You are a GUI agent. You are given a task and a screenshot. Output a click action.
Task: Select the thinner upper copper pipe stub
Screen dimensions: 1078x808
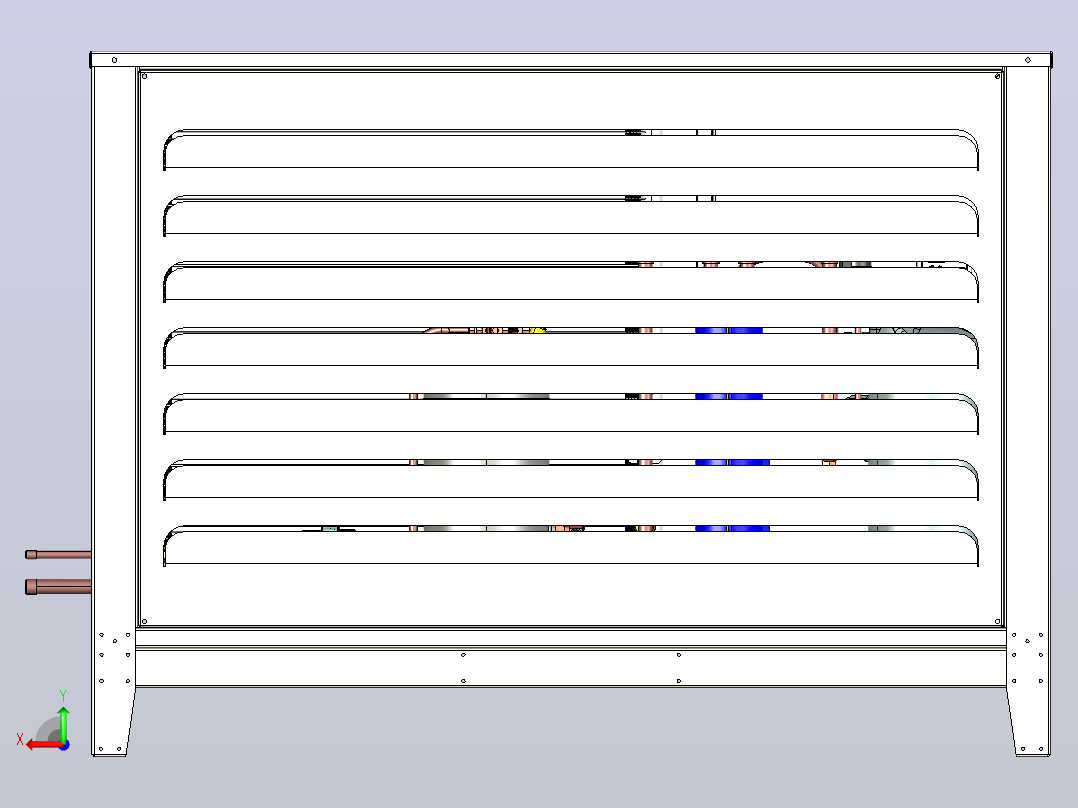coord(58,554)
